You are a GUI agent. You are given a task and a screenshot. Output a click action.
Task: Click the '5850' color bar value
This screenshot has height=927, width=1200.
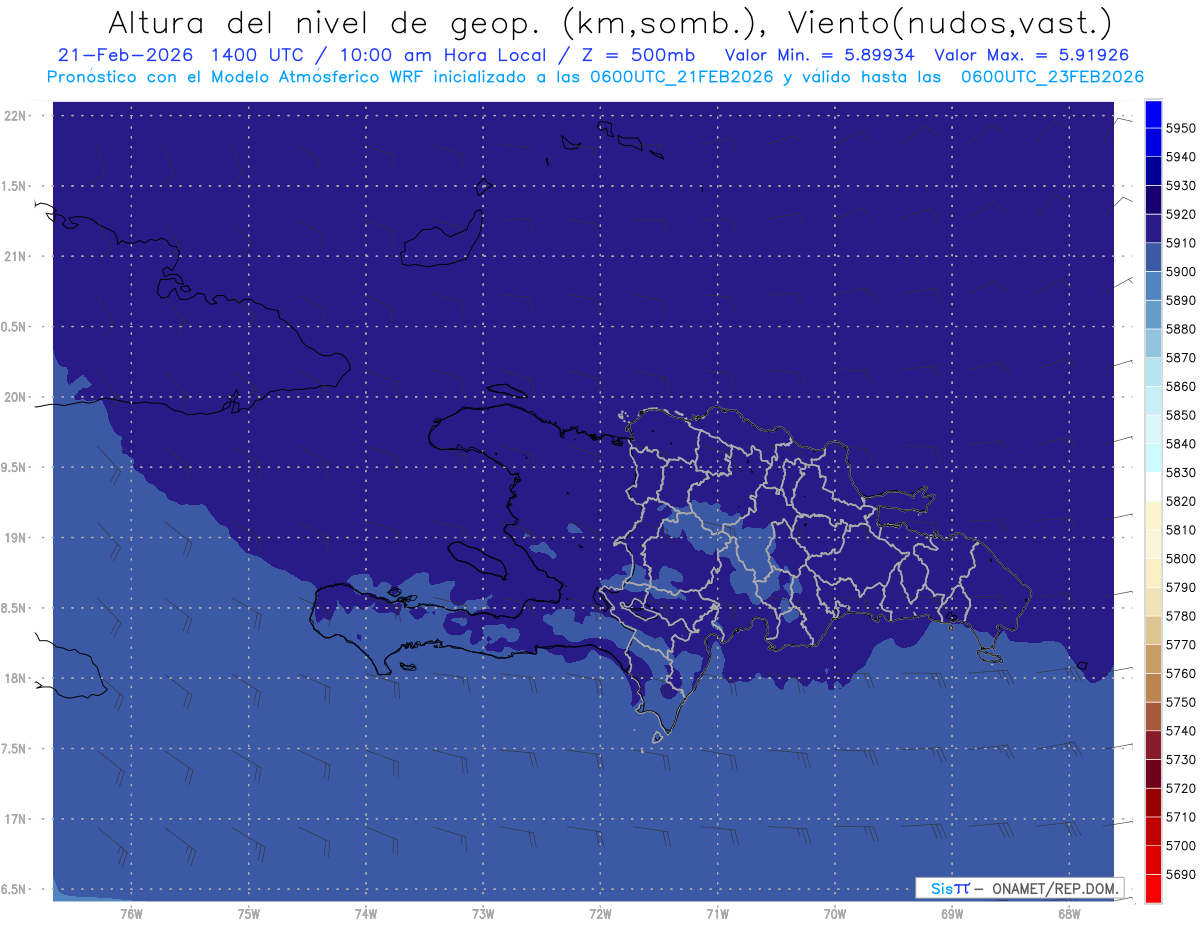point(1181,415)
